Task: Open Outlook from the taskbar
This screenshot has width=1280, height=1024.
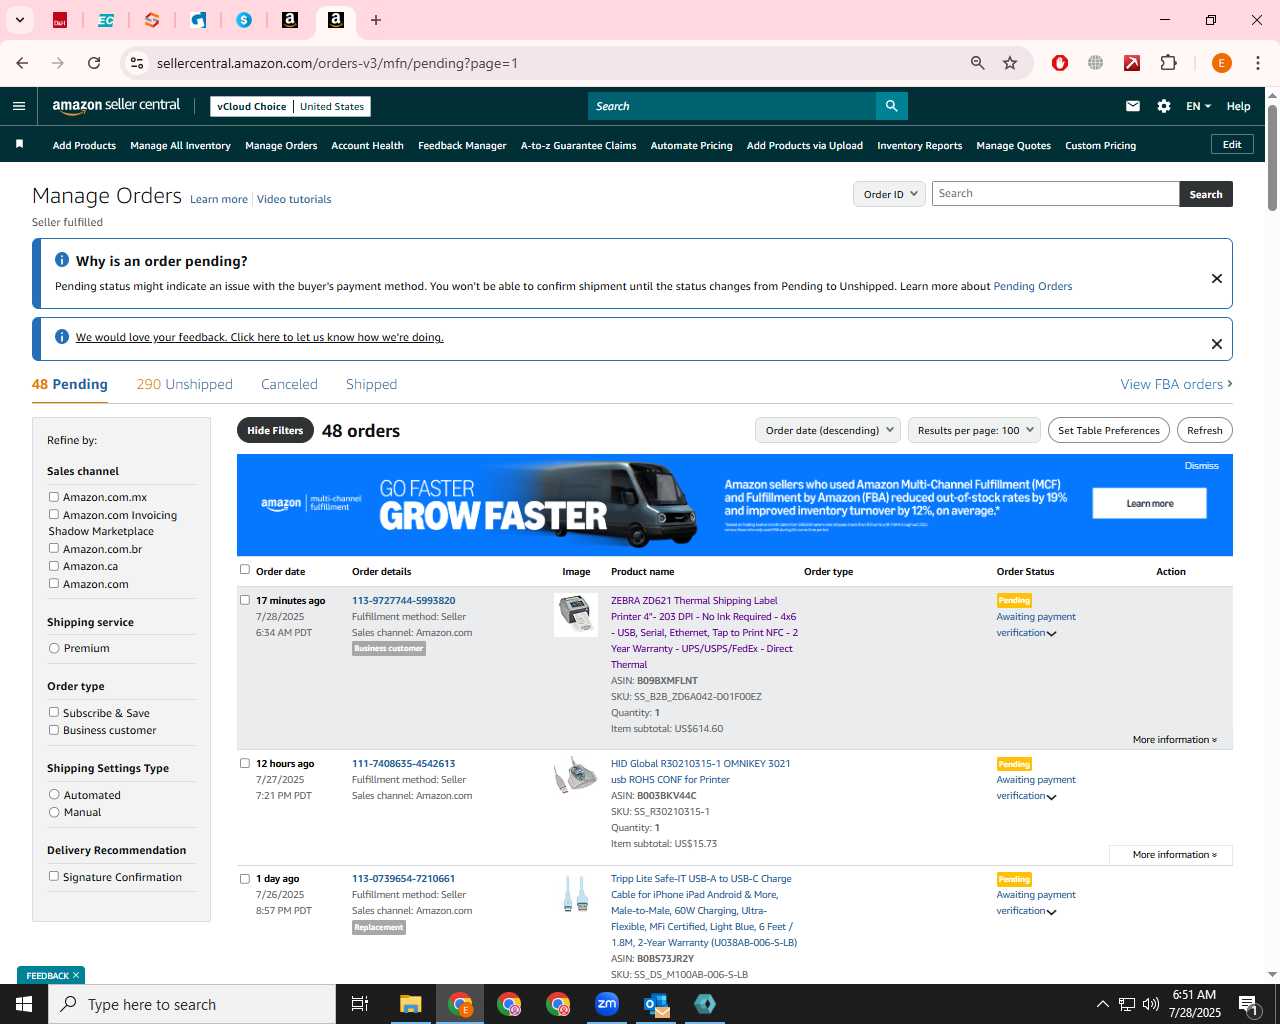Action: click(656, 1004)
